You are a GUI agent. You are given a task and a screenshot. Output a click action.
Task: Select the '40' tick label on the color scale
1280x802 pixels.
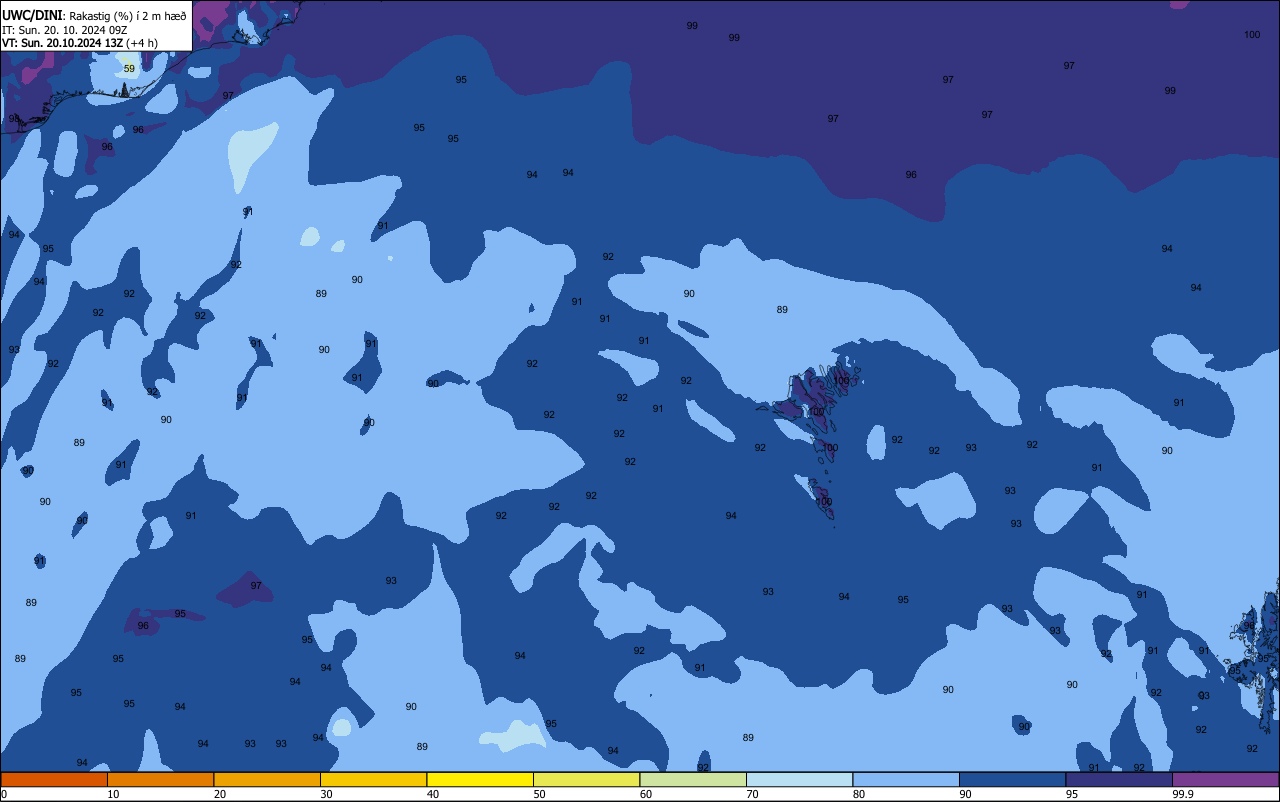[x=433, y=794]
